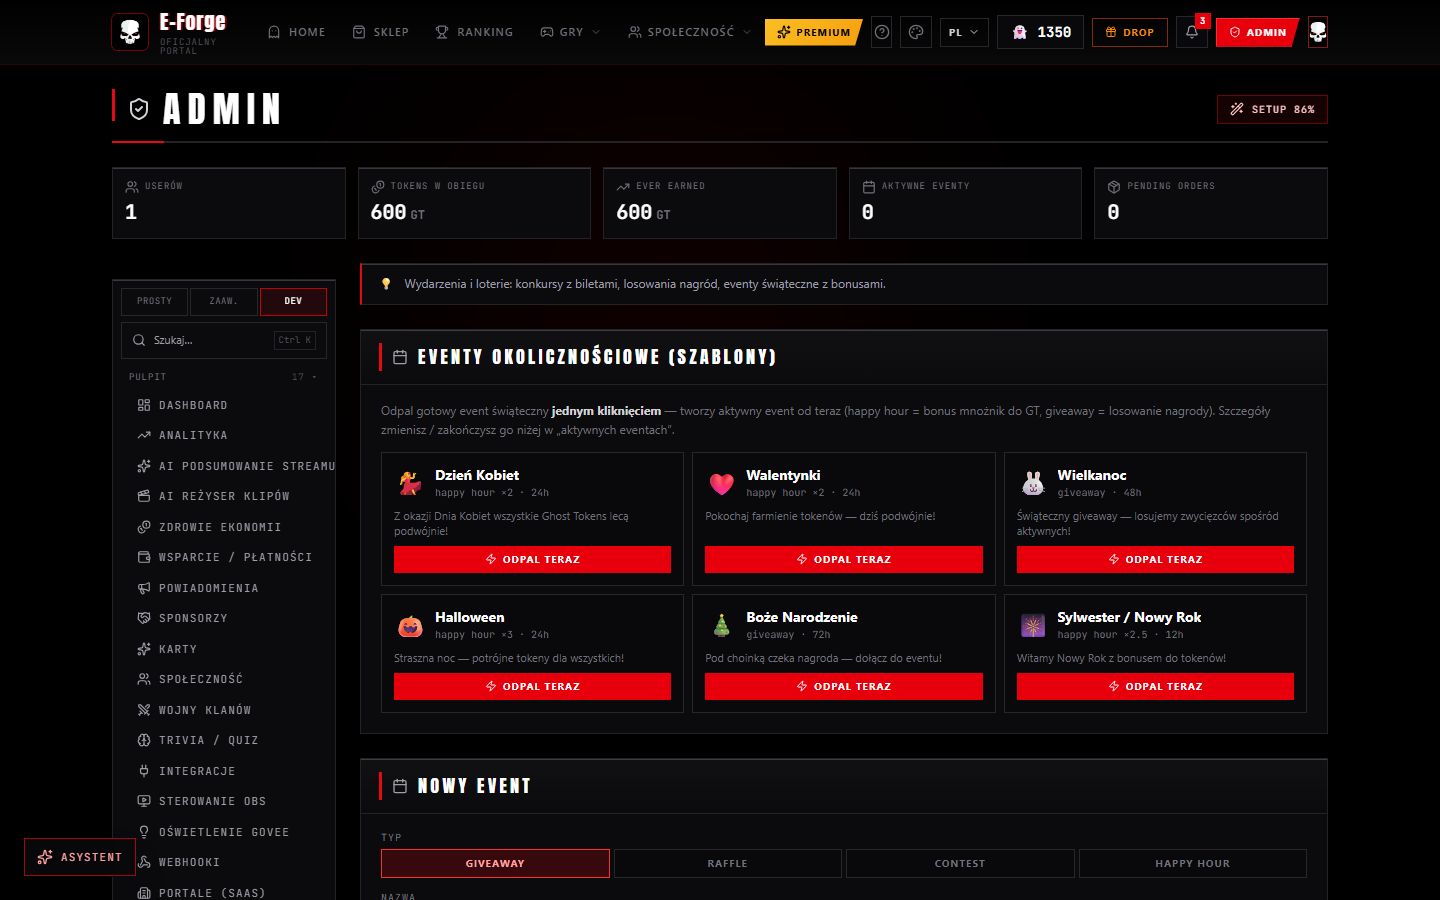Expand the Gry dropdown menu
The width and height of the screenshot is (1440, 900).
coord(570,32)
